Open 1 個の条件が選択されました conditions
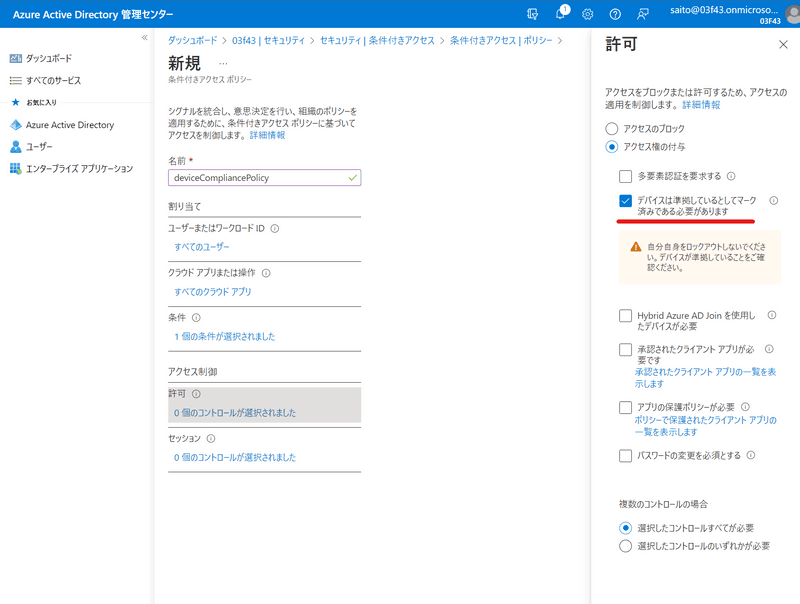This screenshot has width=800, height=604. pyautogui.click(x=224, y=337)
